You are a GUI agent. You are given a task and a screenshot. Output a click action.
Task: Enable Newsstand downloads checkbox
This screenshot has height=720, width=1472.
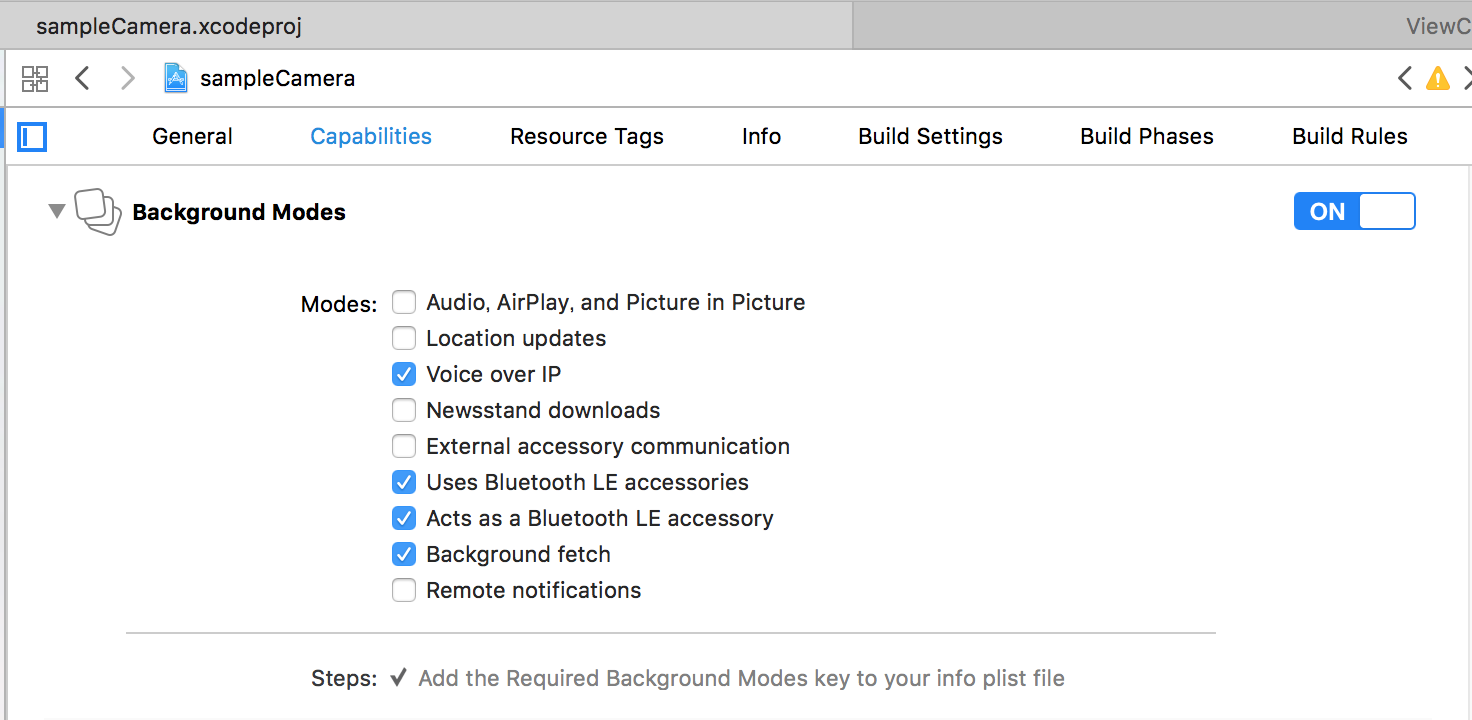[404, 410]
